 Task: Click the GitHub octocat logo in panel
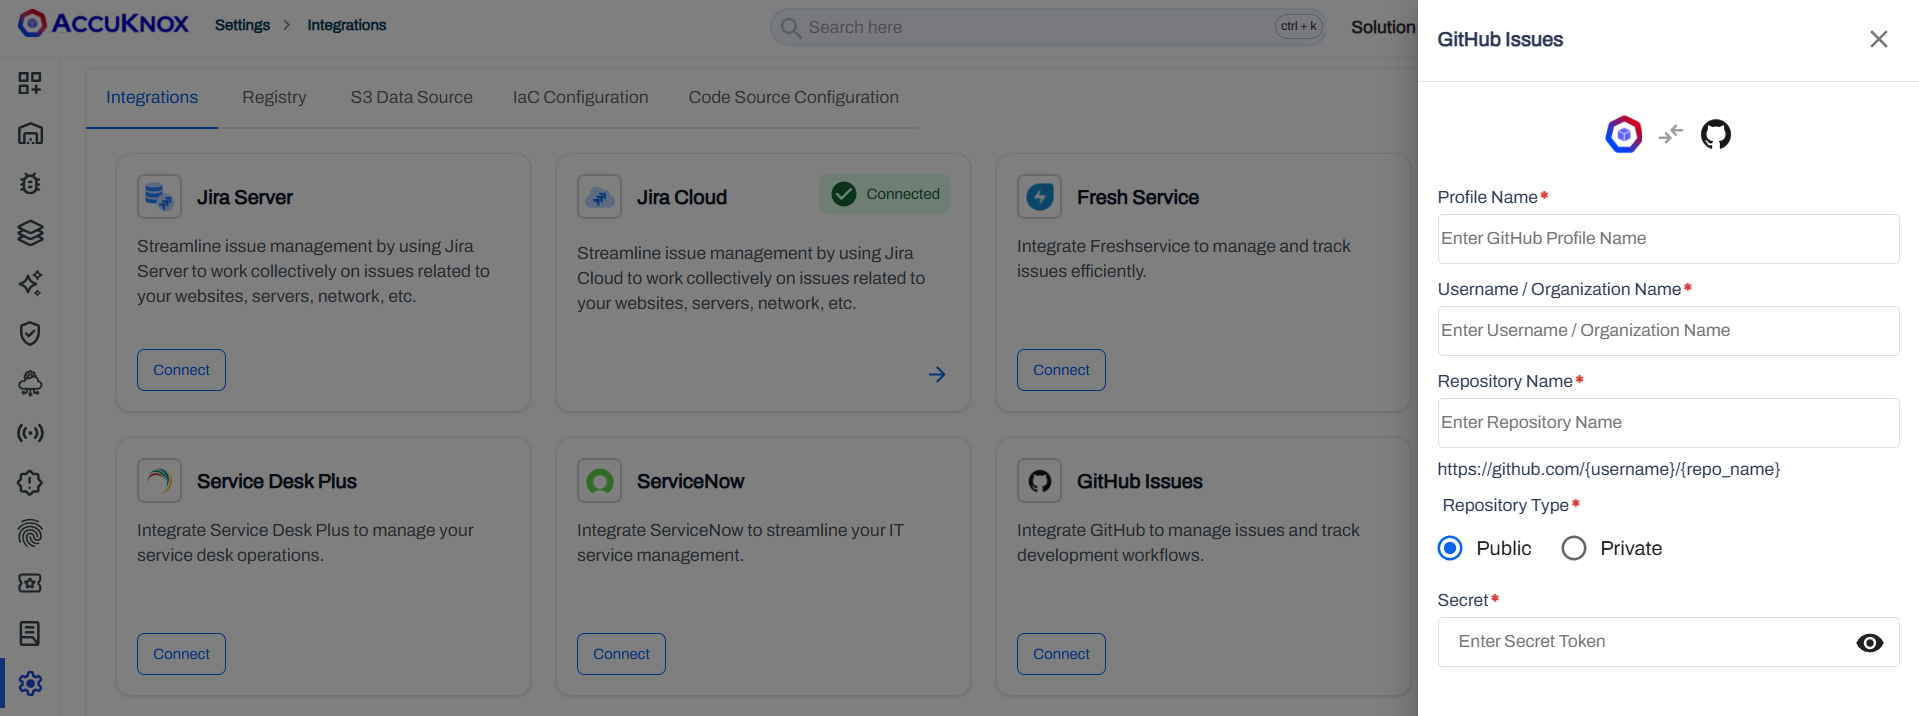click(1716, 134)
